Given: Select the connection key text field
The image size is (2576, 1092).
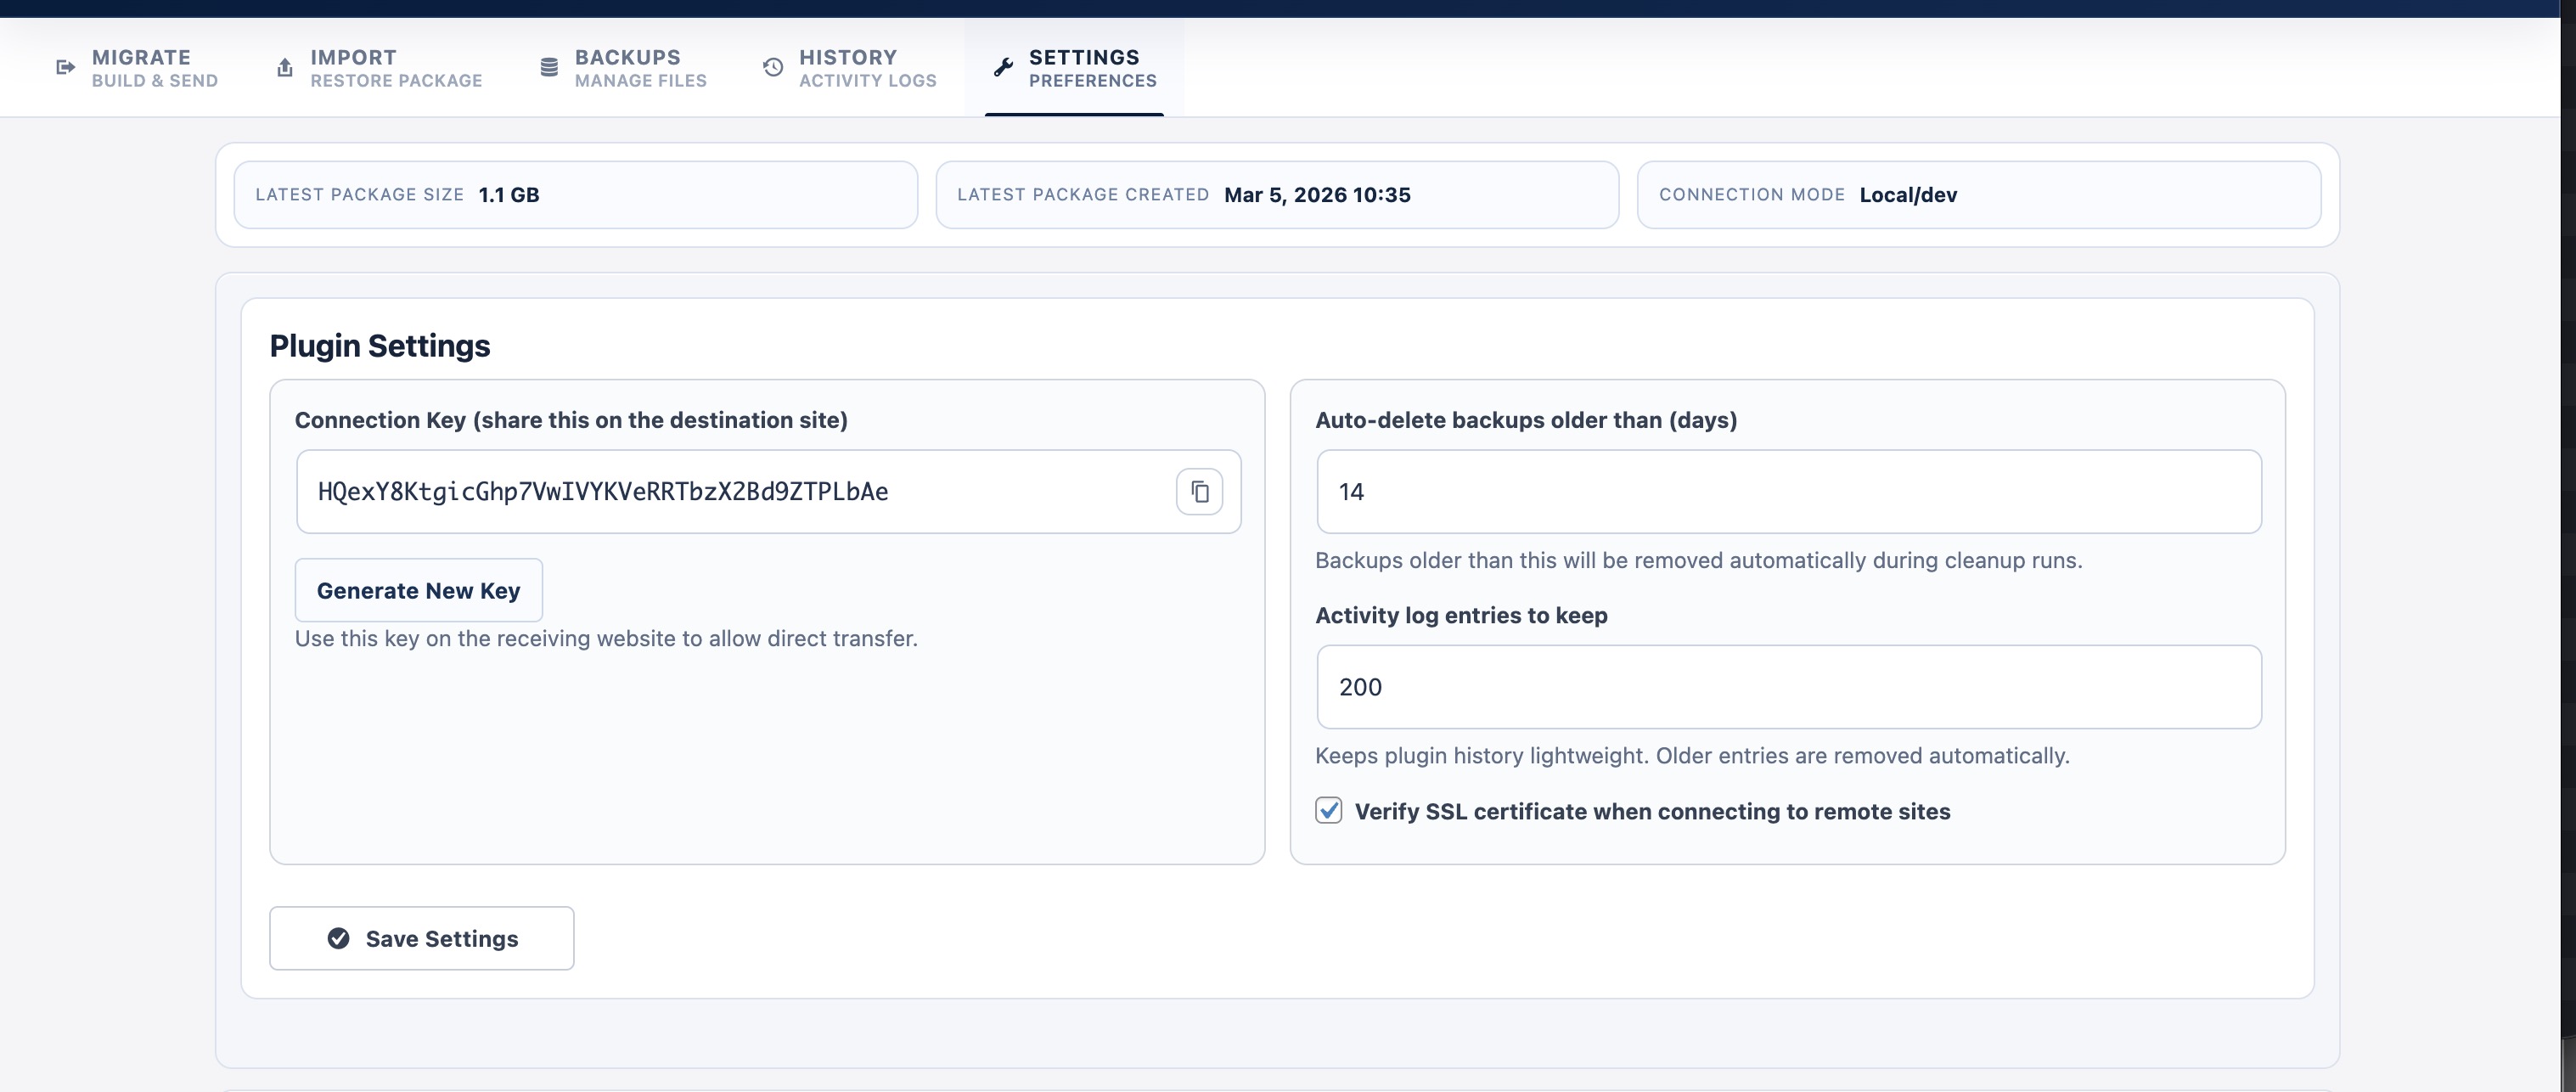Looking at the screenshot, I should (x=700, y=491).
